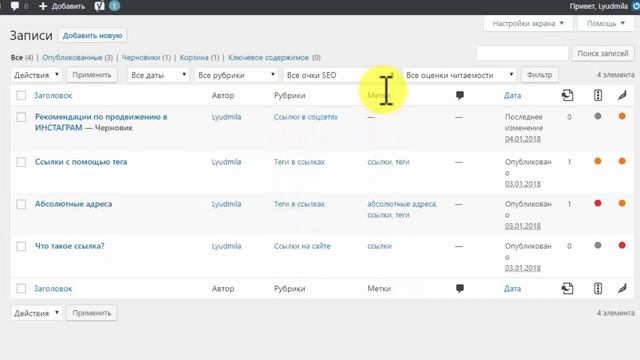
Task: Filter by 'Ключевое содержимое'
Action: coord(269,58)
